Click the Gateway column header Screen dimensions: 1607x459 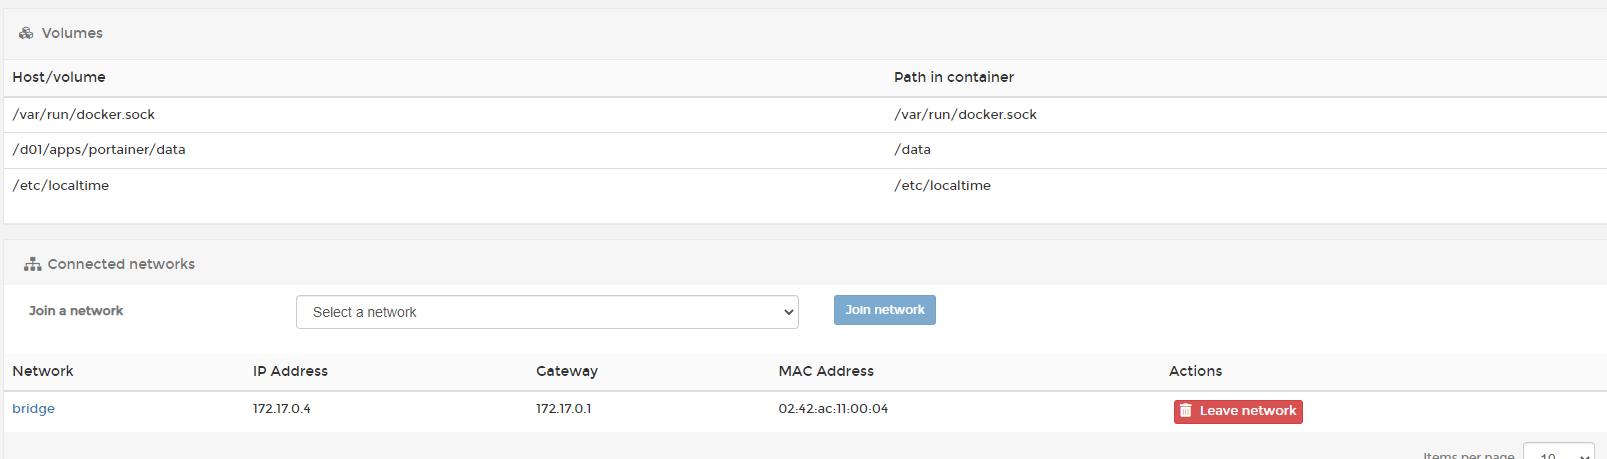coord(567,371)
